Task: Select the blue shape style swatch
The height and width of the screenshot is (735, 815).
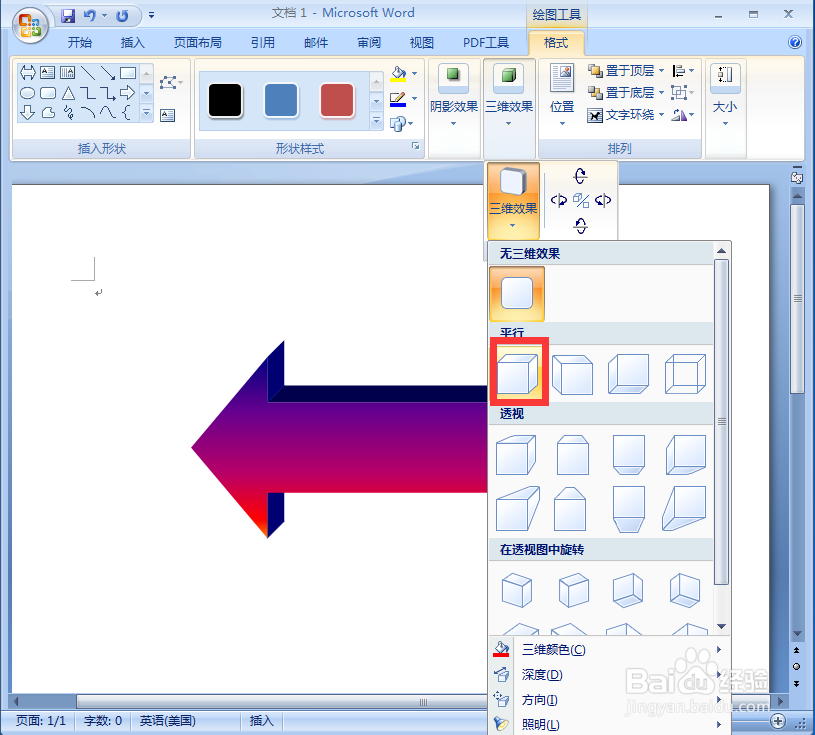Action: pyautogui.click(x=281, y=100)
